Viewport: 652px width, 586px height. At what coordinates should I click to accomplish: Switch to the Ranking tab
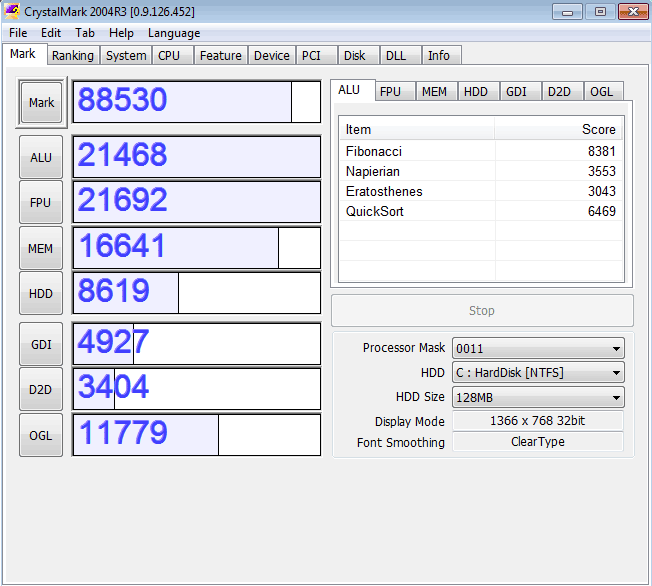point(72,56)
